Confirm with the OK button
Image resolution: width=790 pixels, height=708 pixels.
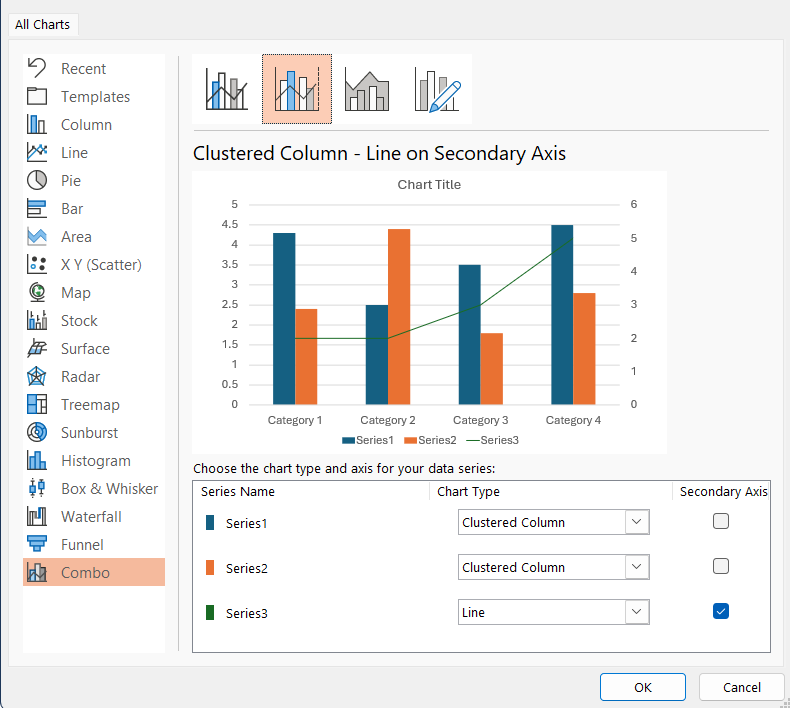[x=642, y=687]
